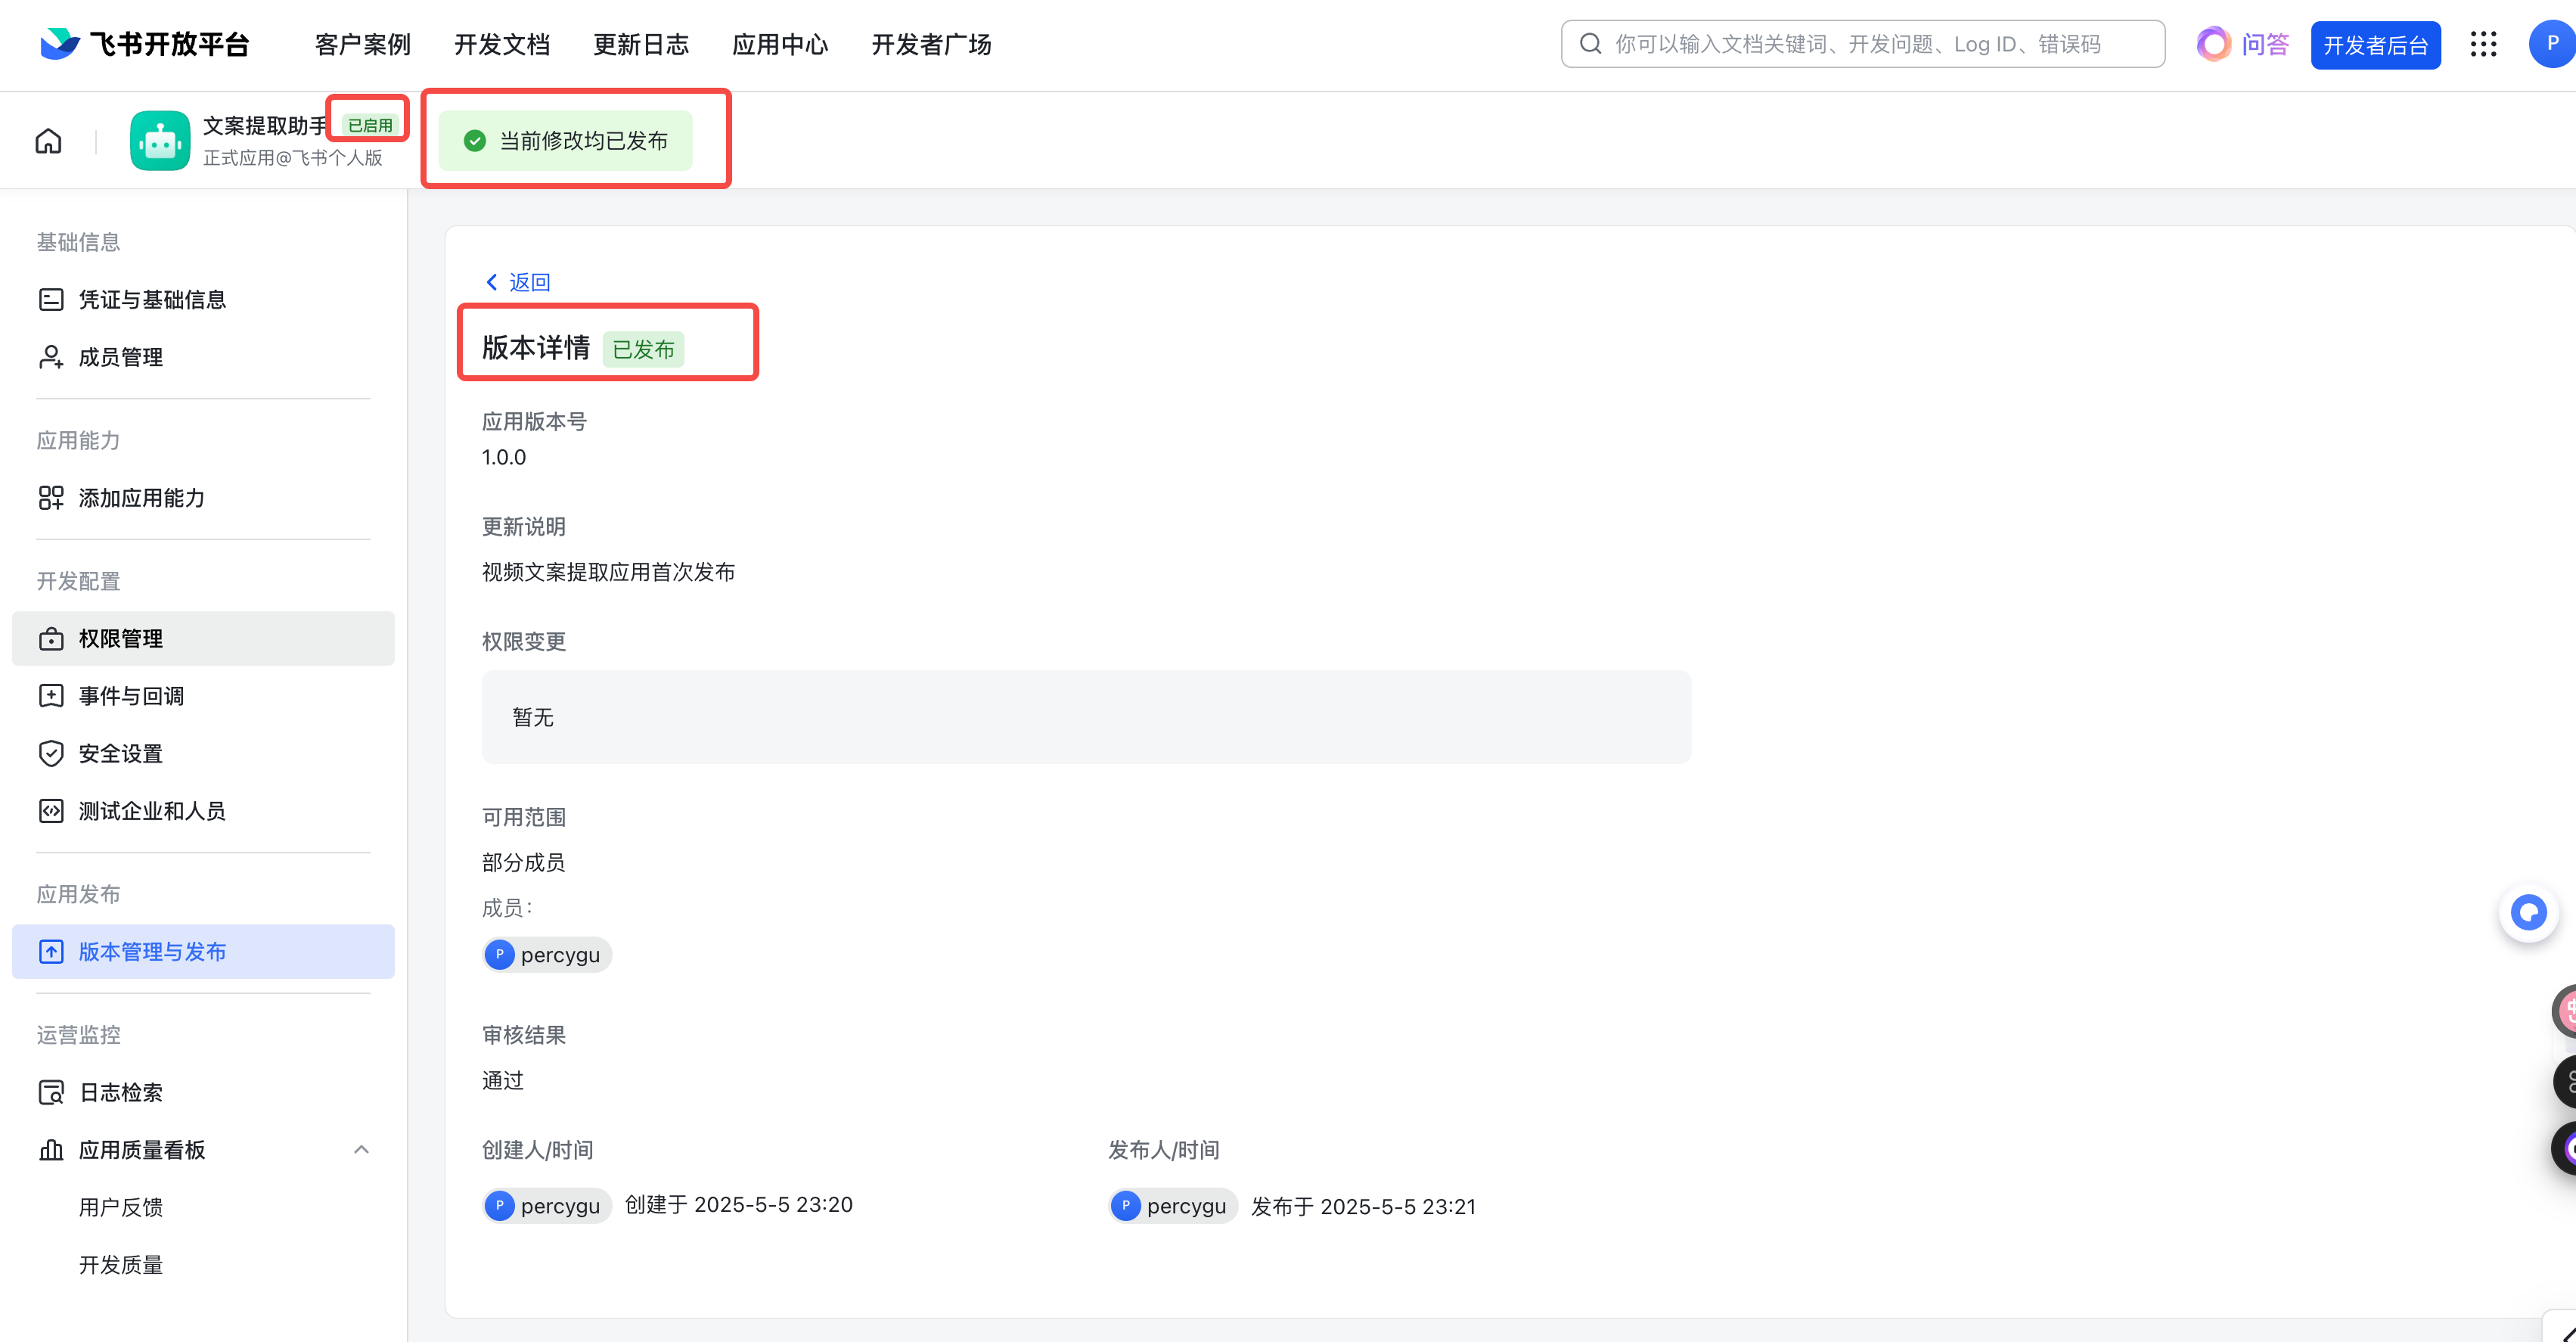Click the 创建于 2025-5-5 23:20 timestamp
Viewport: 2576px width, 1342px height.
click(738, 1204)
